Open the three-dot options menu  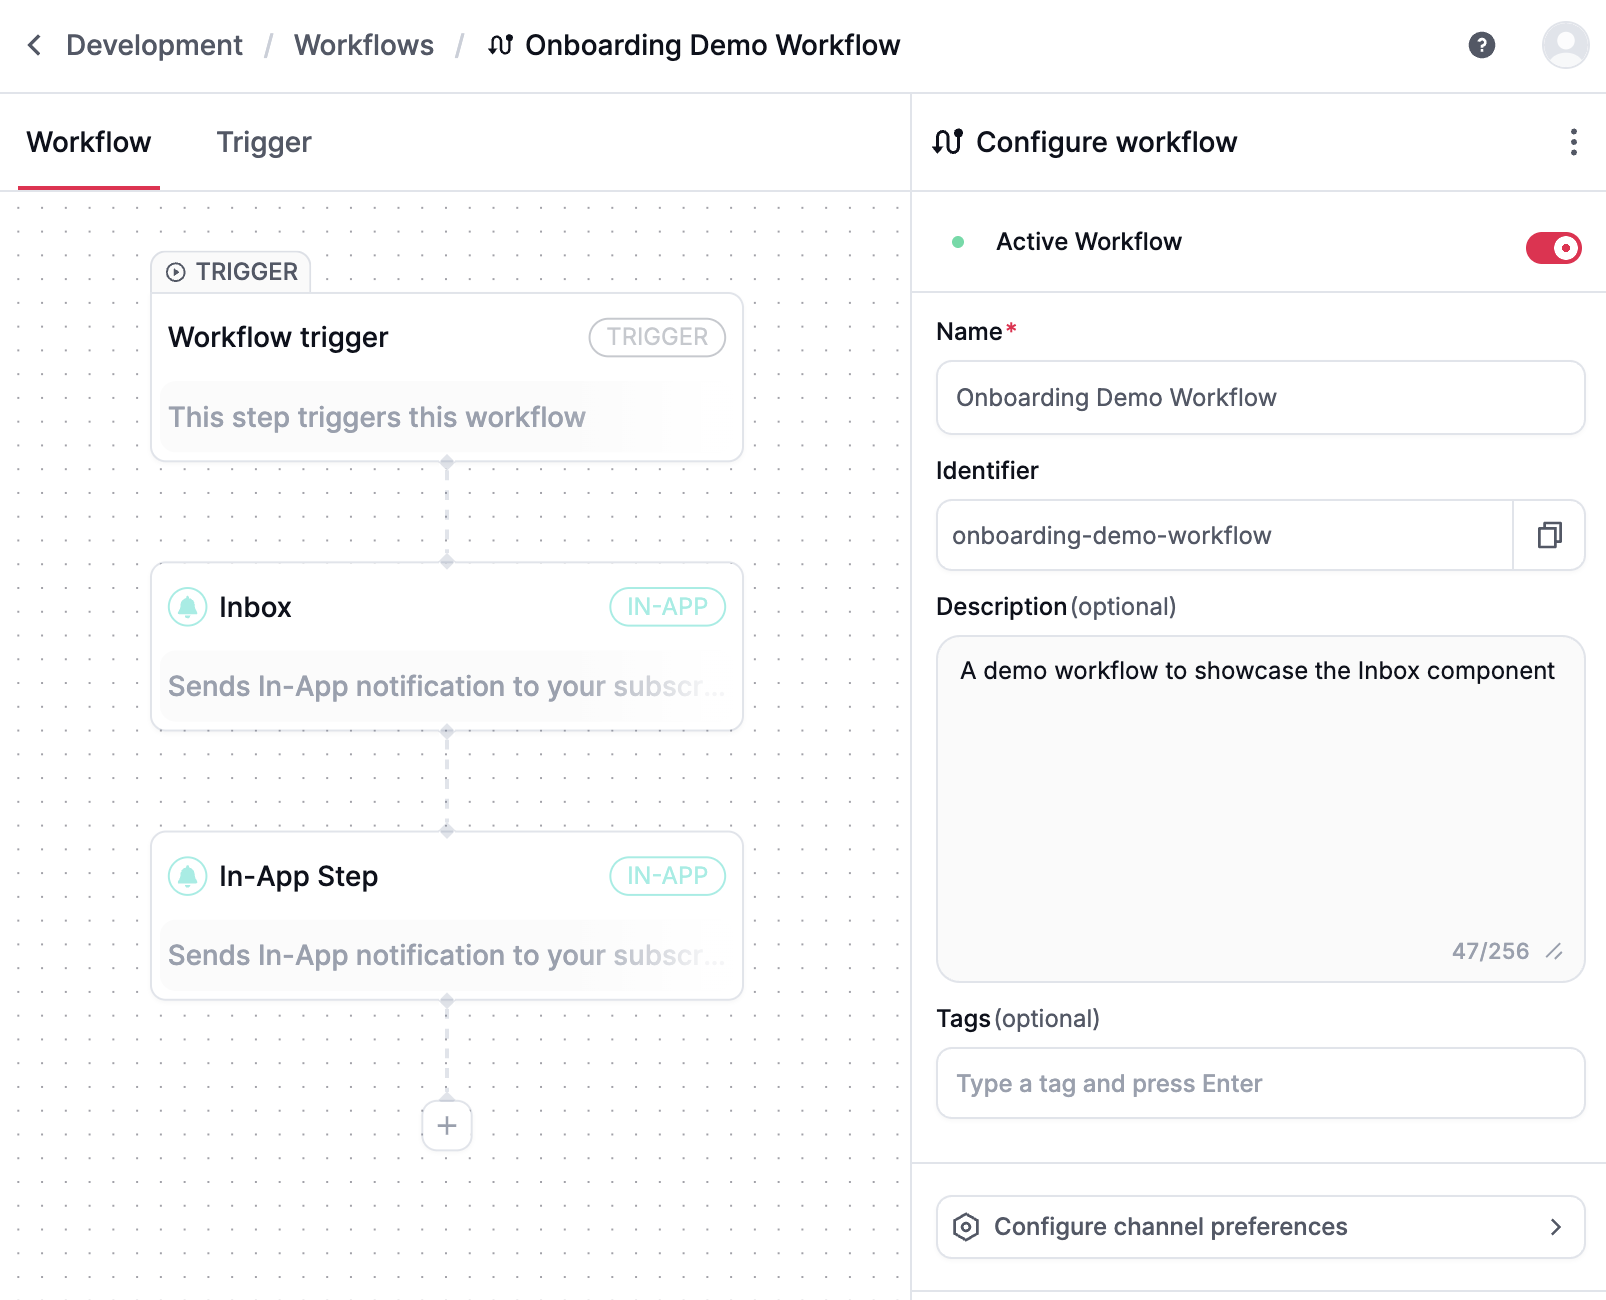[1572, 143]
